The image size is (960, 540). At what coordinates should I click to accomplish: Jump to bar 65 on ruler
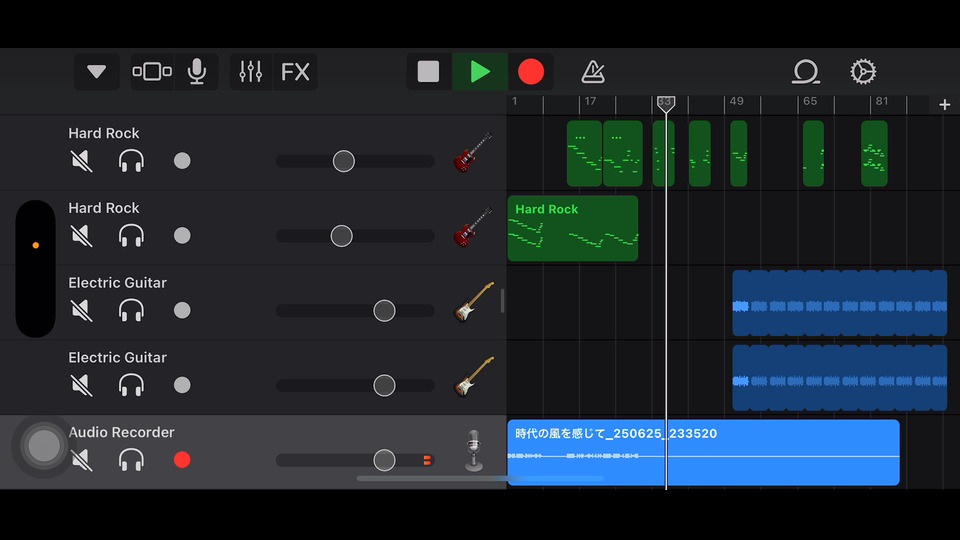click(x=810, y=101)
